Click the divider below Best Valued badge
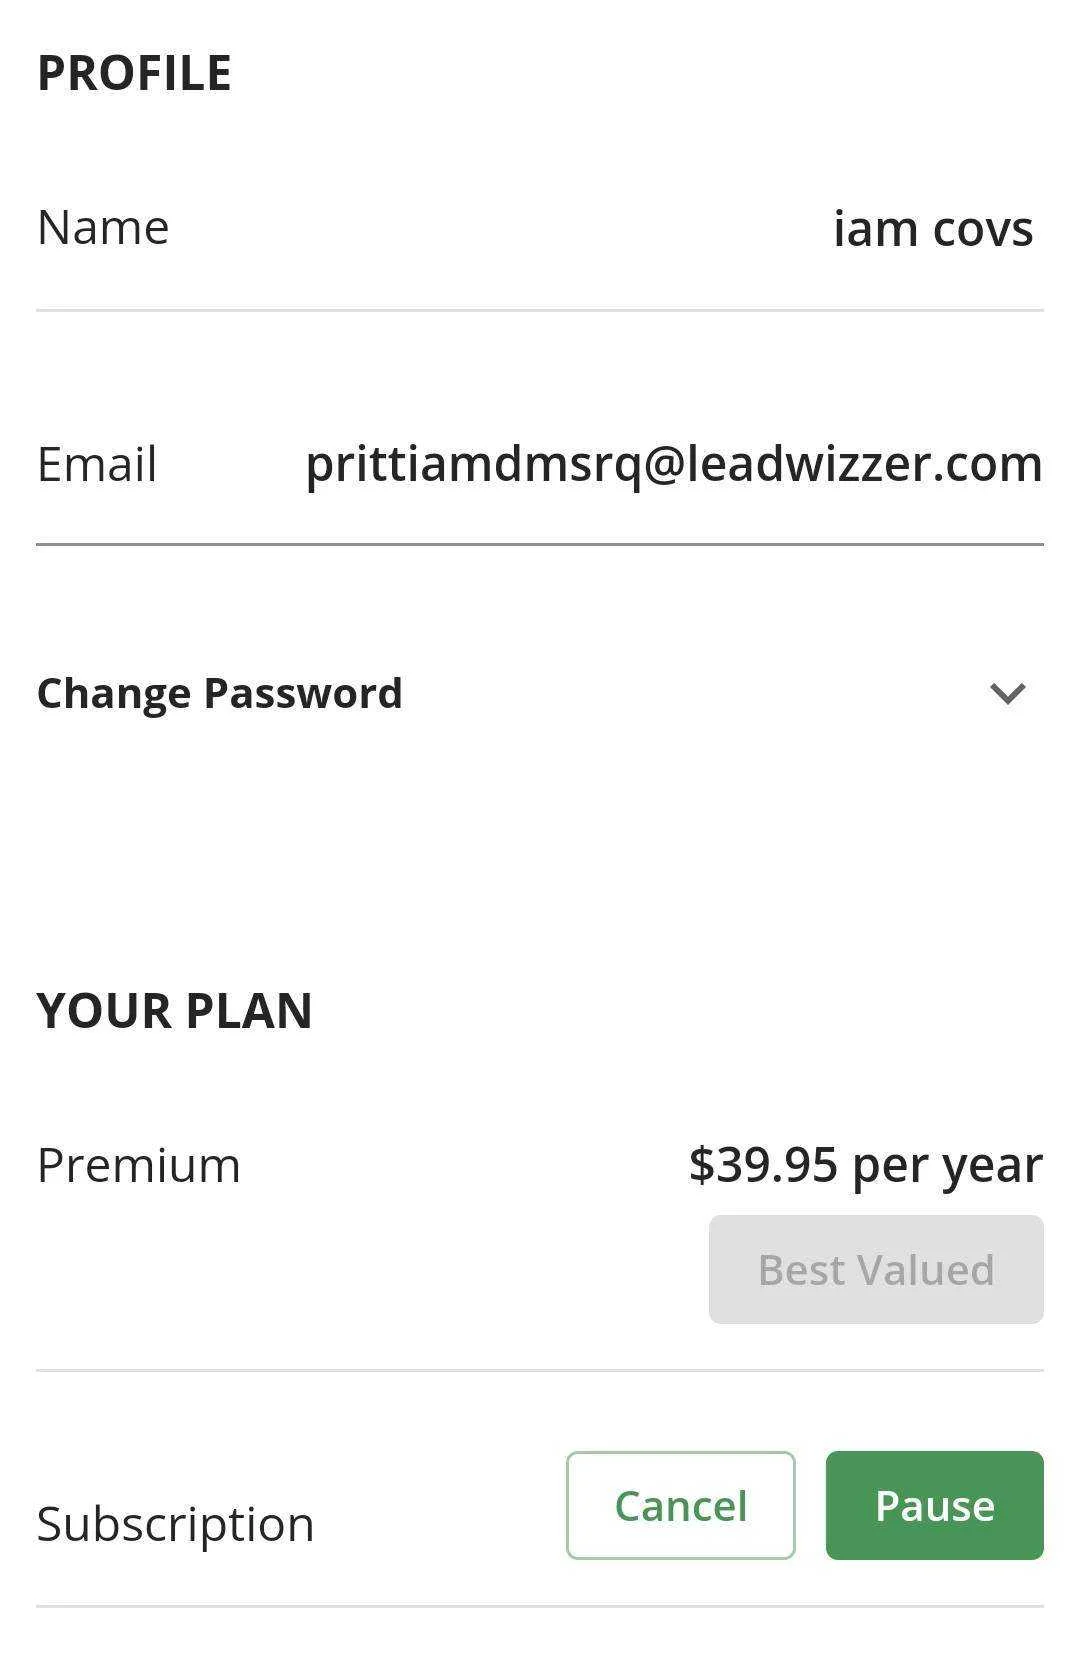1080x1672 pixels. 540,1370
